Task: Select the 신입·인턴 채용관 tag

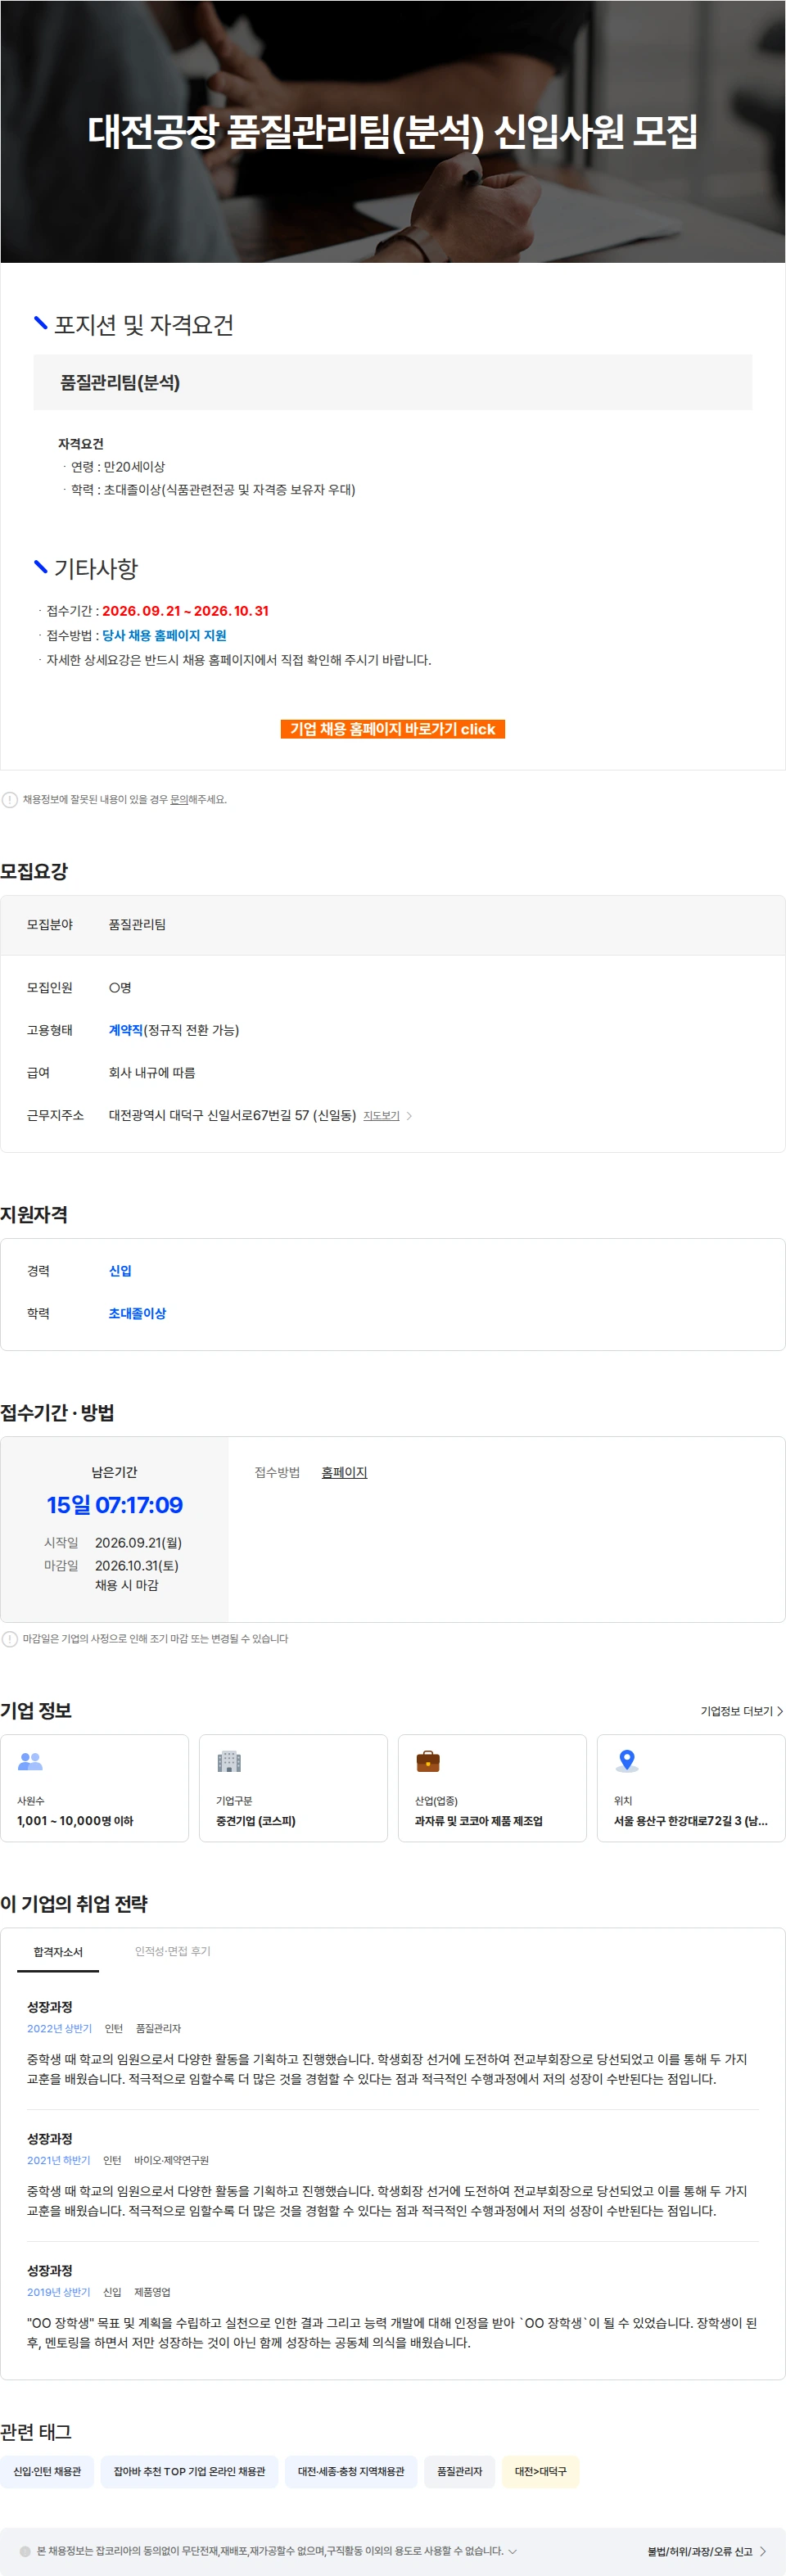Action: click(47, 2472)
